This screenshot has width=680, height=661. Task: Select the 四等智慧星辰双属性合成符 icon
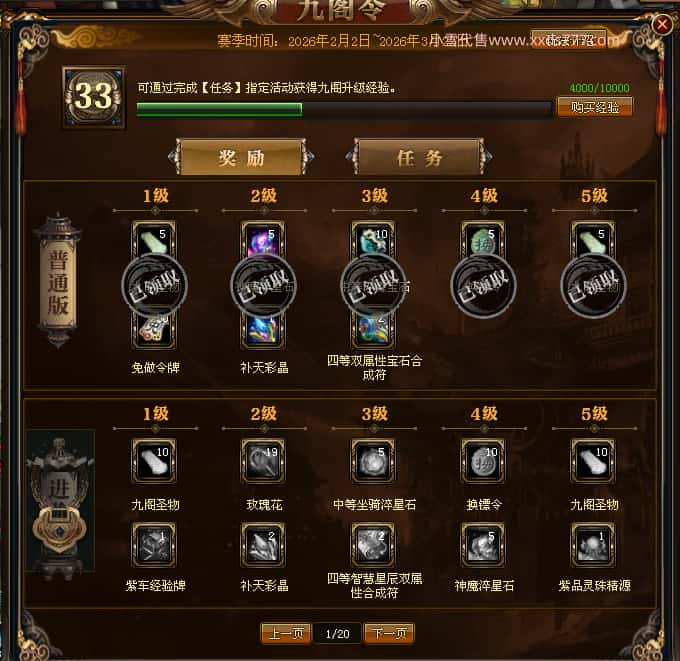click(x=373, y=545)
